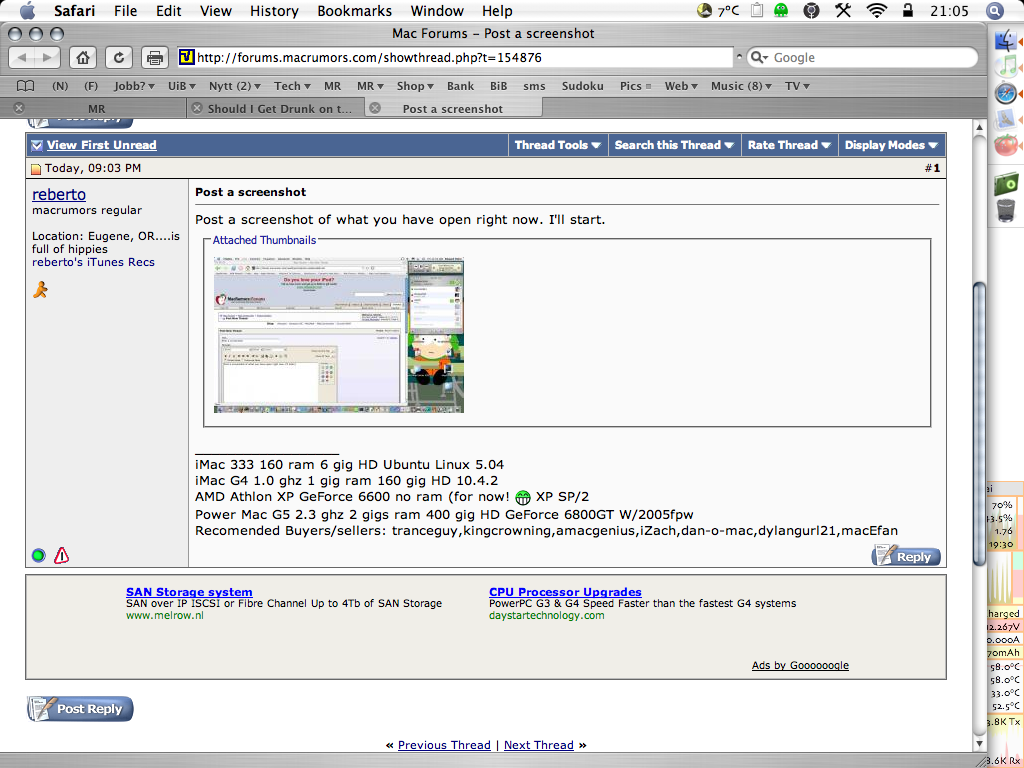
Task: Close the MR tab
Action: pyautogui.click(x=19, y=108)
